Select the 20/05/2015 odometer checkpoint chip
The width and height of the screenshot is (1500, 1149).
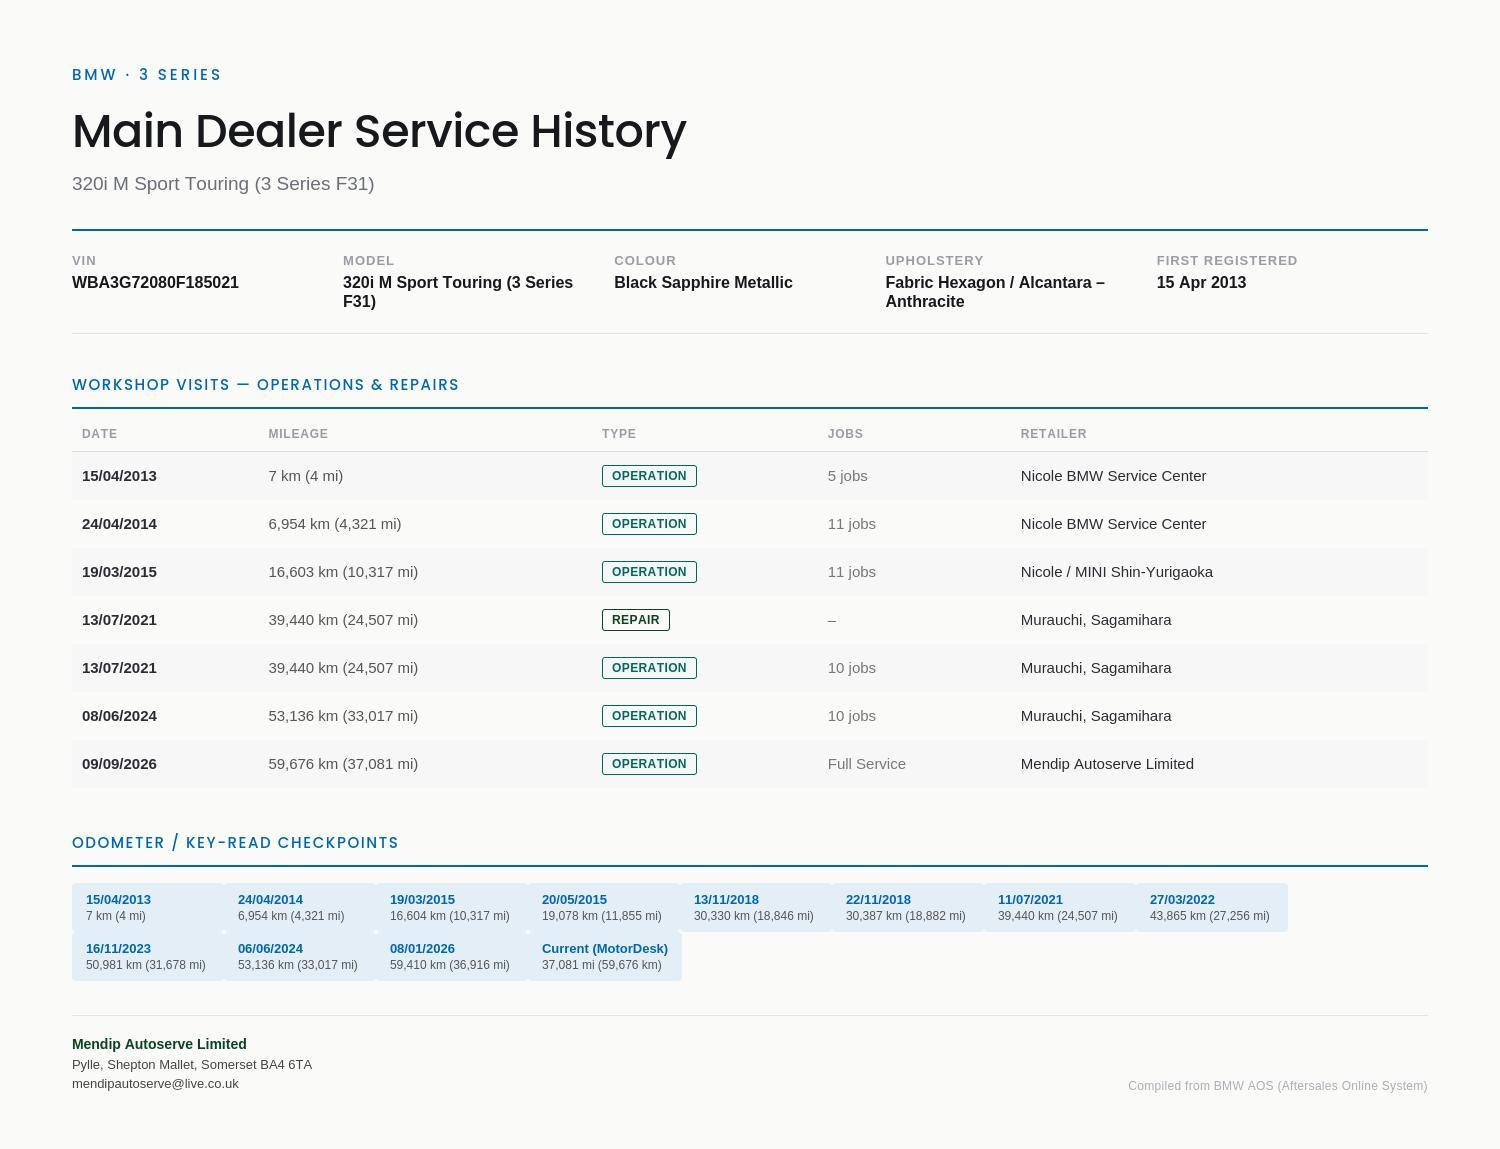(604, 907)
